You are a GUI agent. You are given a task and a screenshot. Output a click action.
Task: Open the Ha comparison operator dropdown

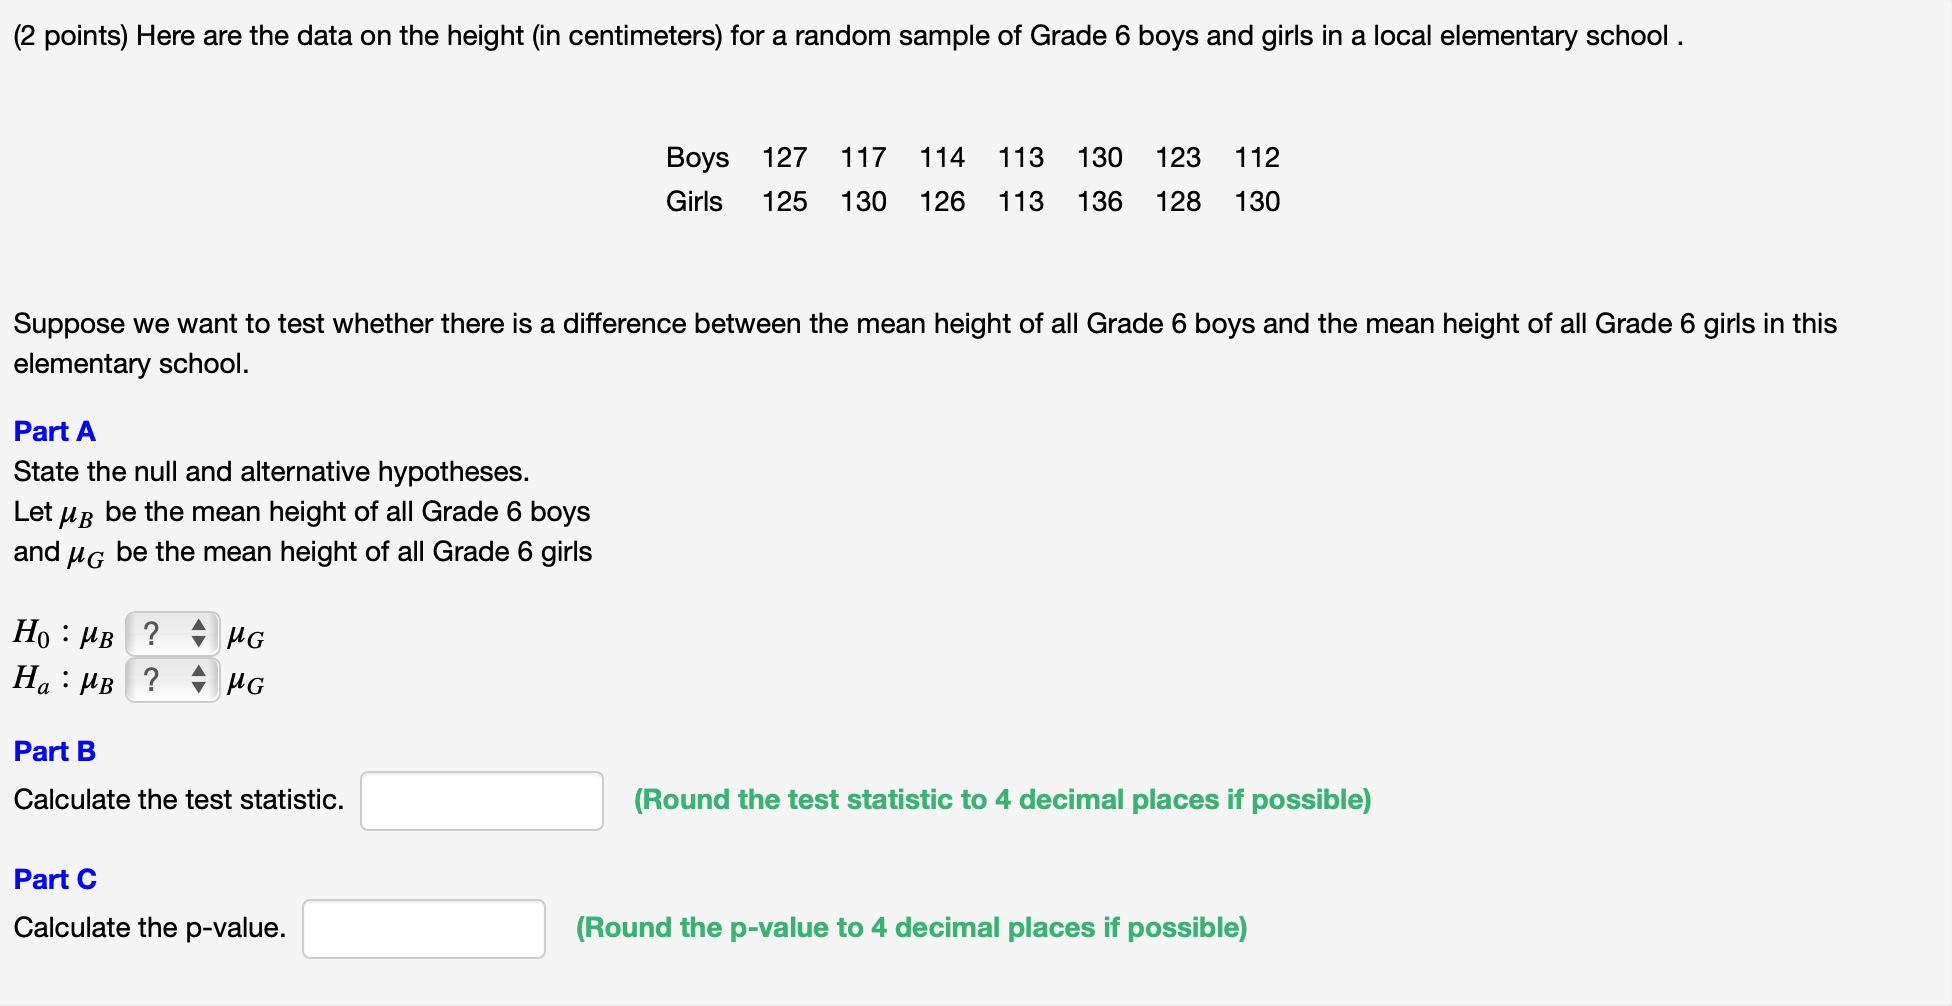tap(172, 680)
